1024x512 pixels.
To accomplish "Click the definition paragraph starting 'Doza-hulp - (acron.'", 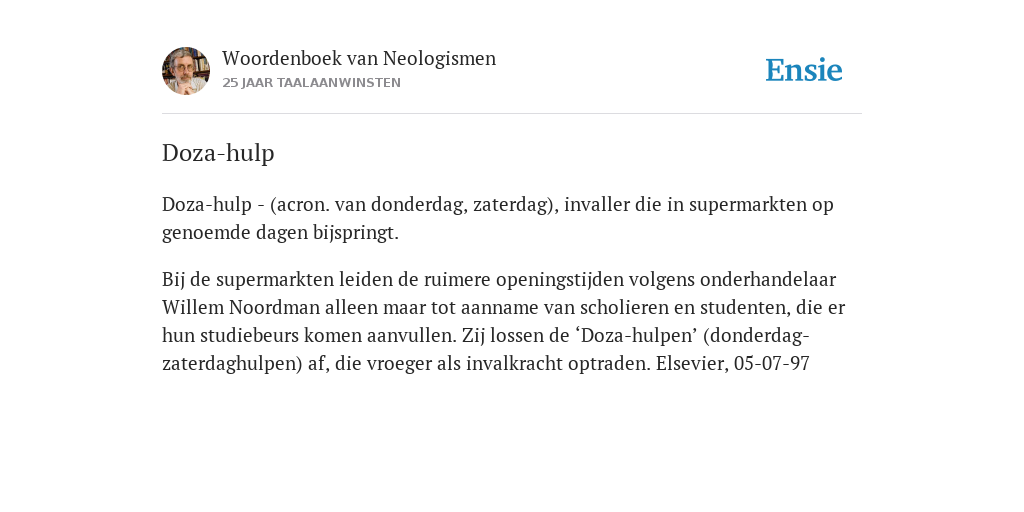I will coord(498,218).
